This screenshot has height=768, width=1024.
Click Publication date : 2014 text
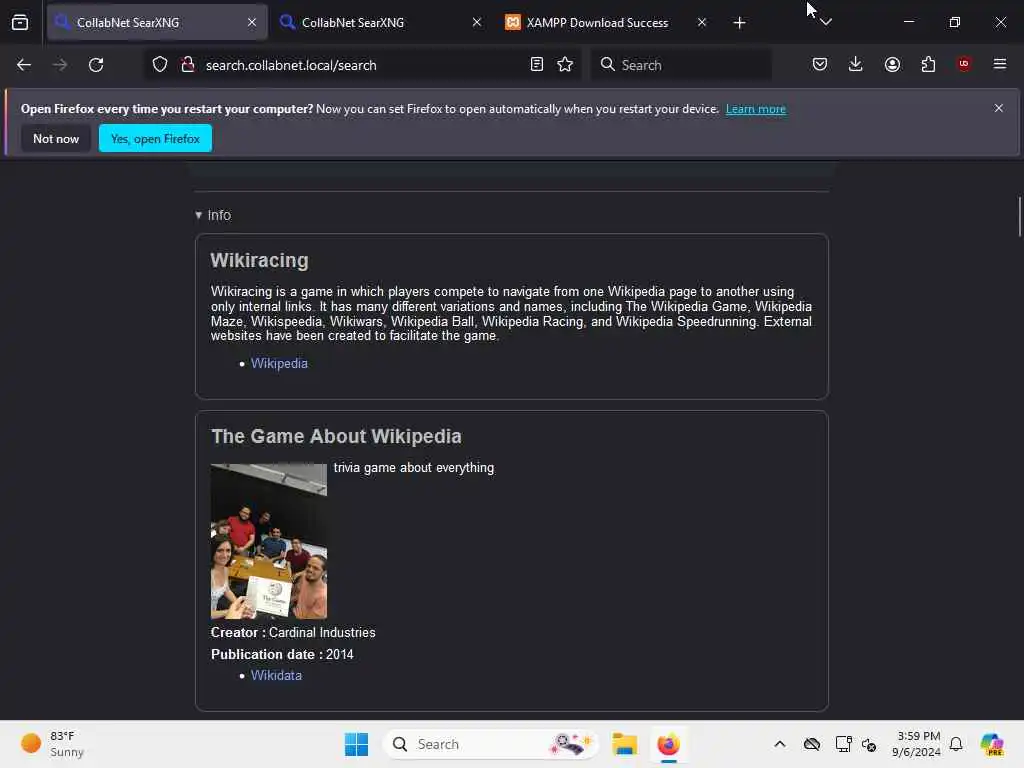(282, 654)
